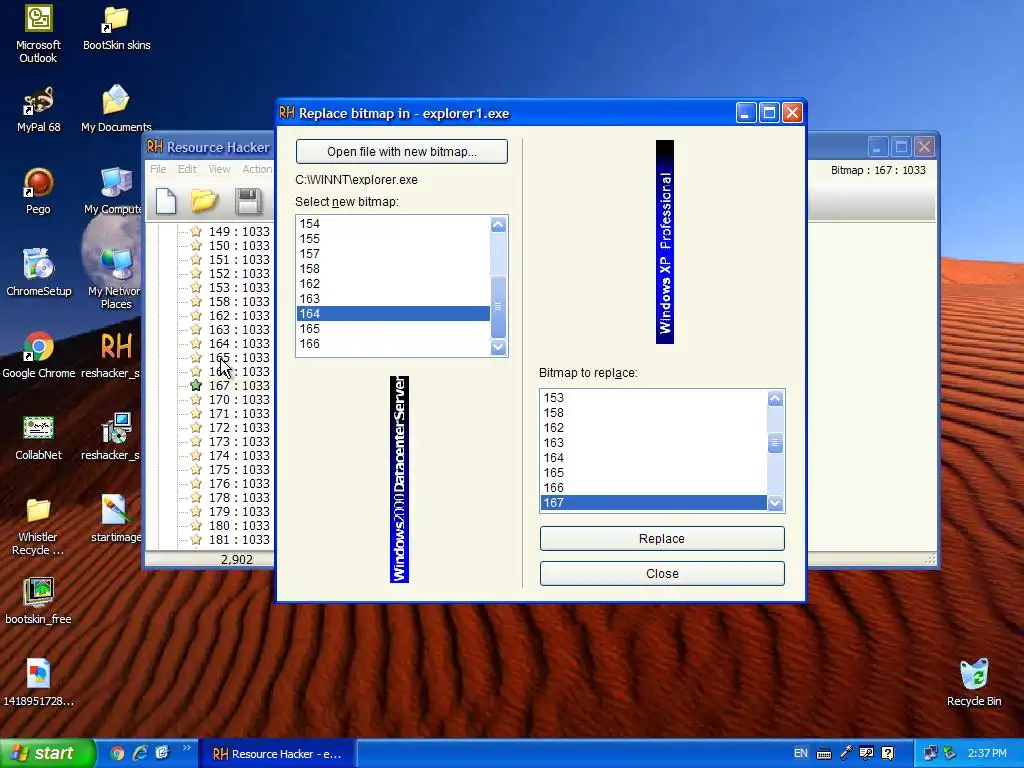Click the Replace button

tap(662, 539)
